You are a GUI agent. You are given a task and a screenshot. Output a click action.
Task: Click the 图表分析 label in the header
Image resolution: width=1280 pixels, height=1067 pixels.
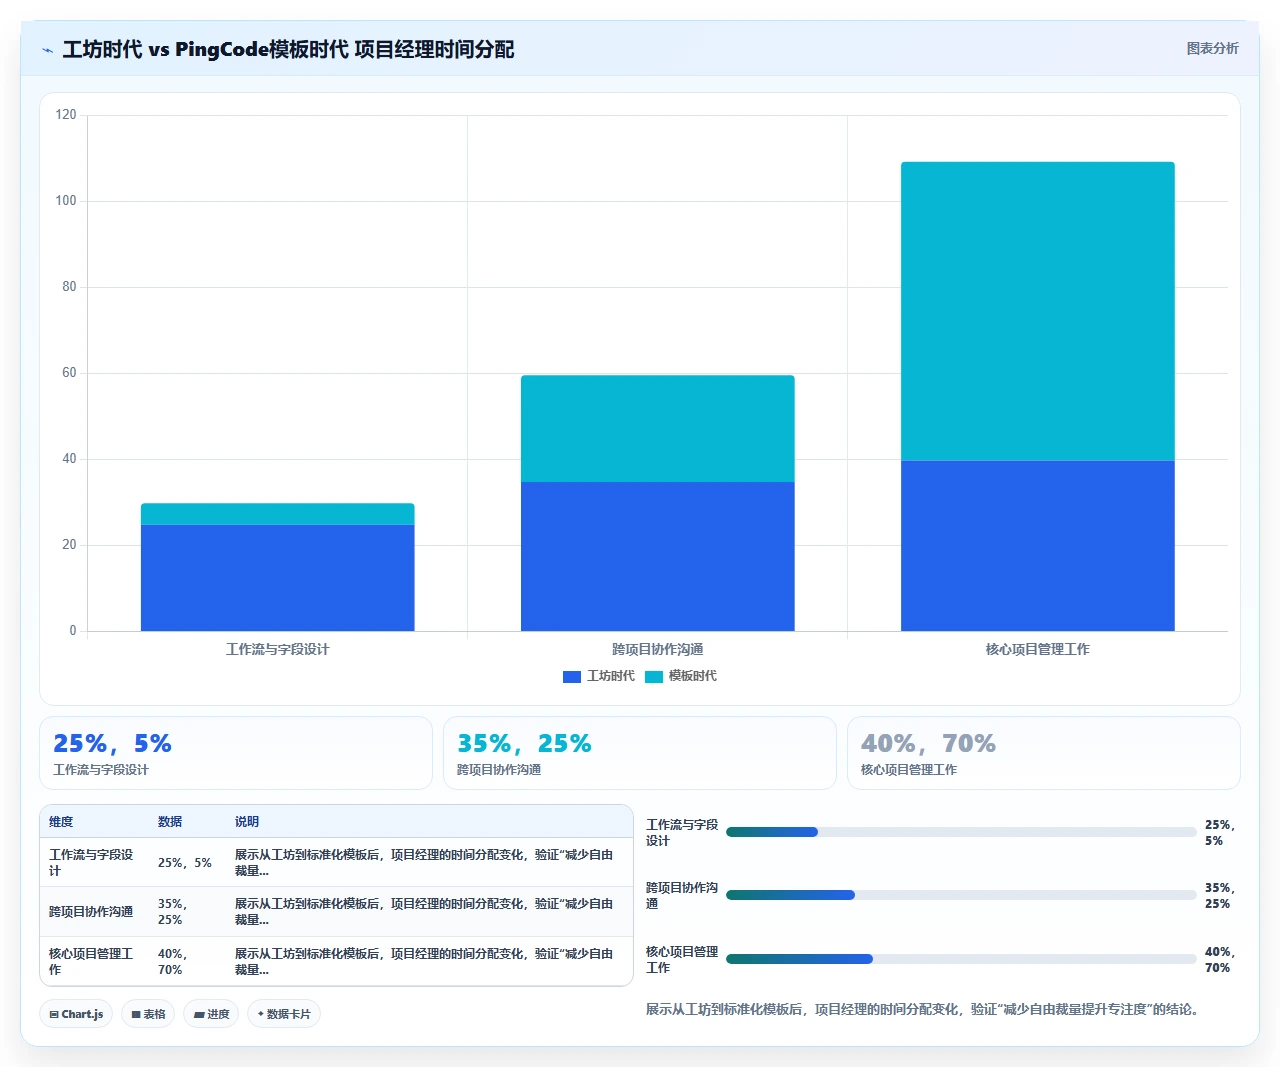[1212, 48]
